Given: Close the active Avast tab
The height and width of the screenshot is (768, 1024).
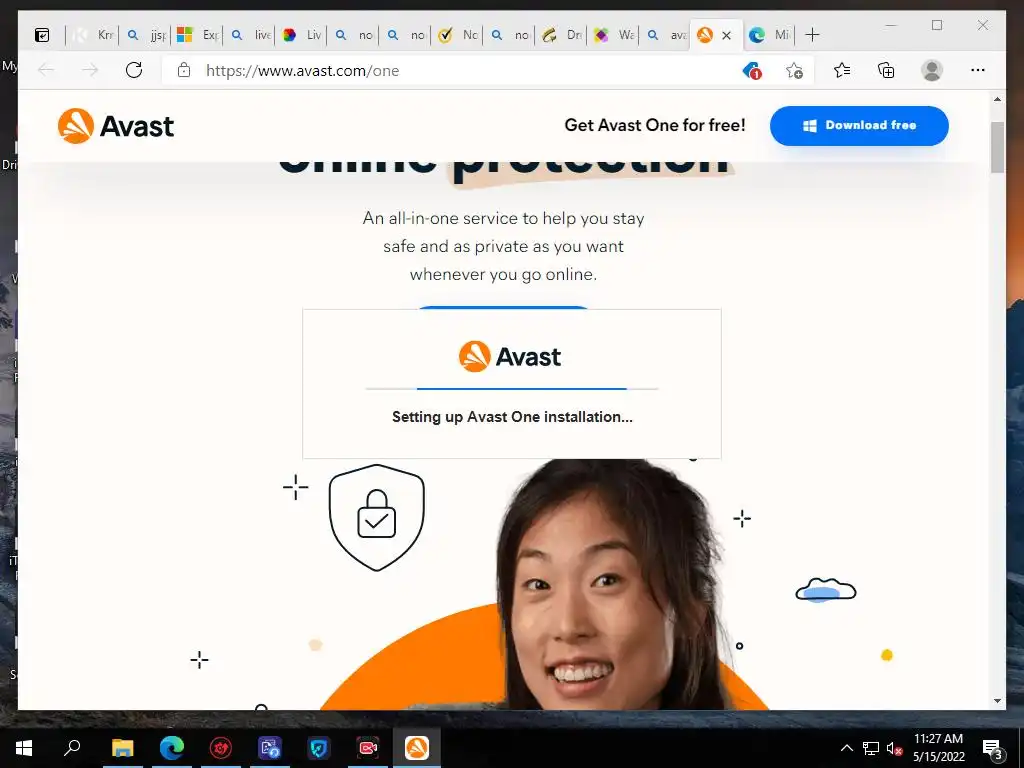Looking at the screenshot, I should pos(726,35).
